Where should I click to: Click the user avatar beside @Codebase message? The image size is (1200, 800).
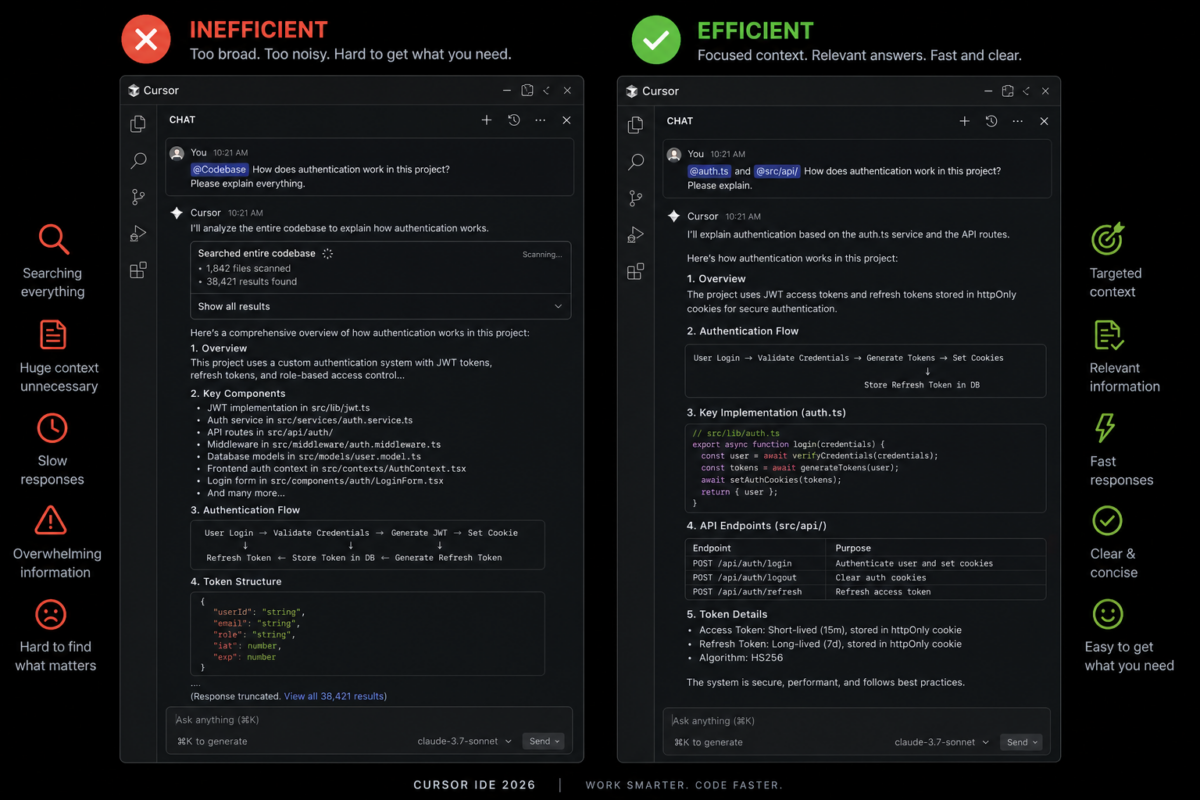point(177,153)
